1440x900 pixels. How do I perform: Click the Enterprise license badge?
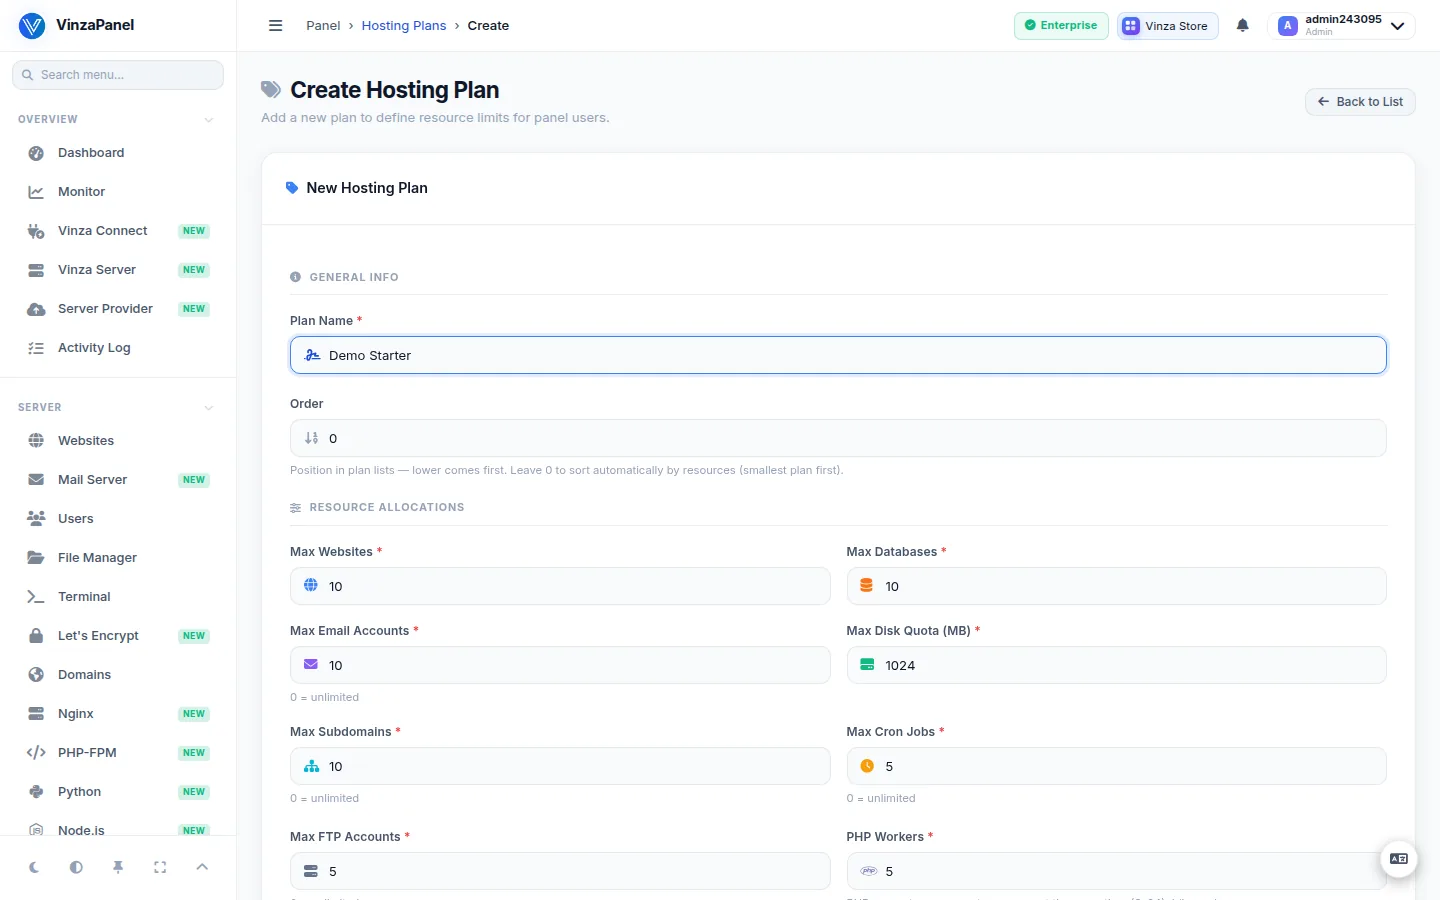(x=1061, y=26)
